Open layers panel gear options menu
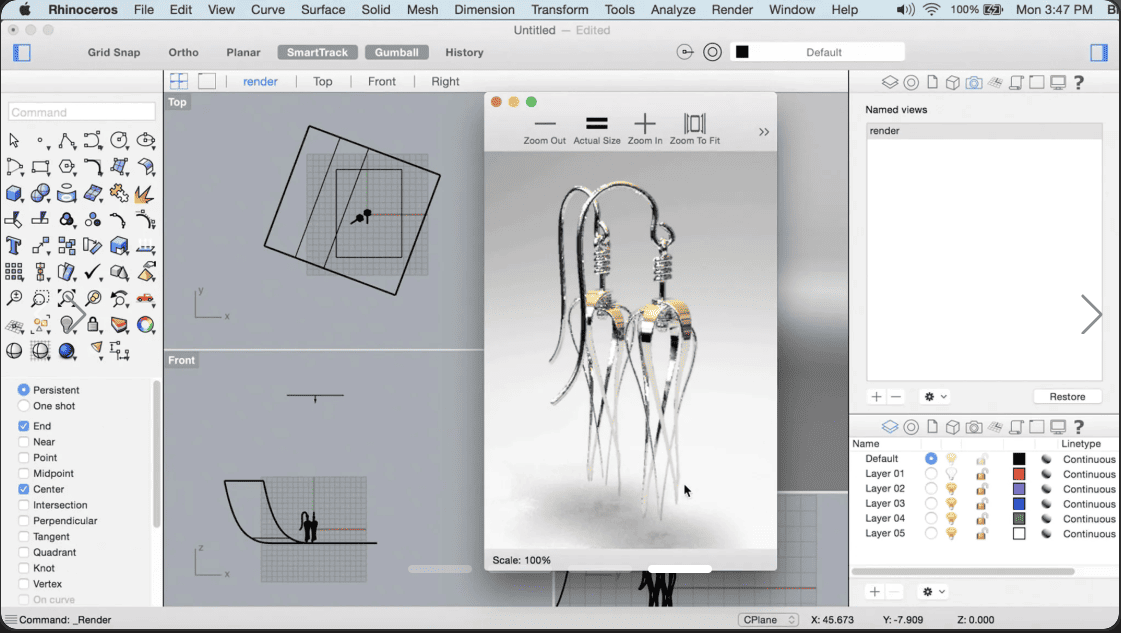 pyautogui.click(x=934, y=592)
